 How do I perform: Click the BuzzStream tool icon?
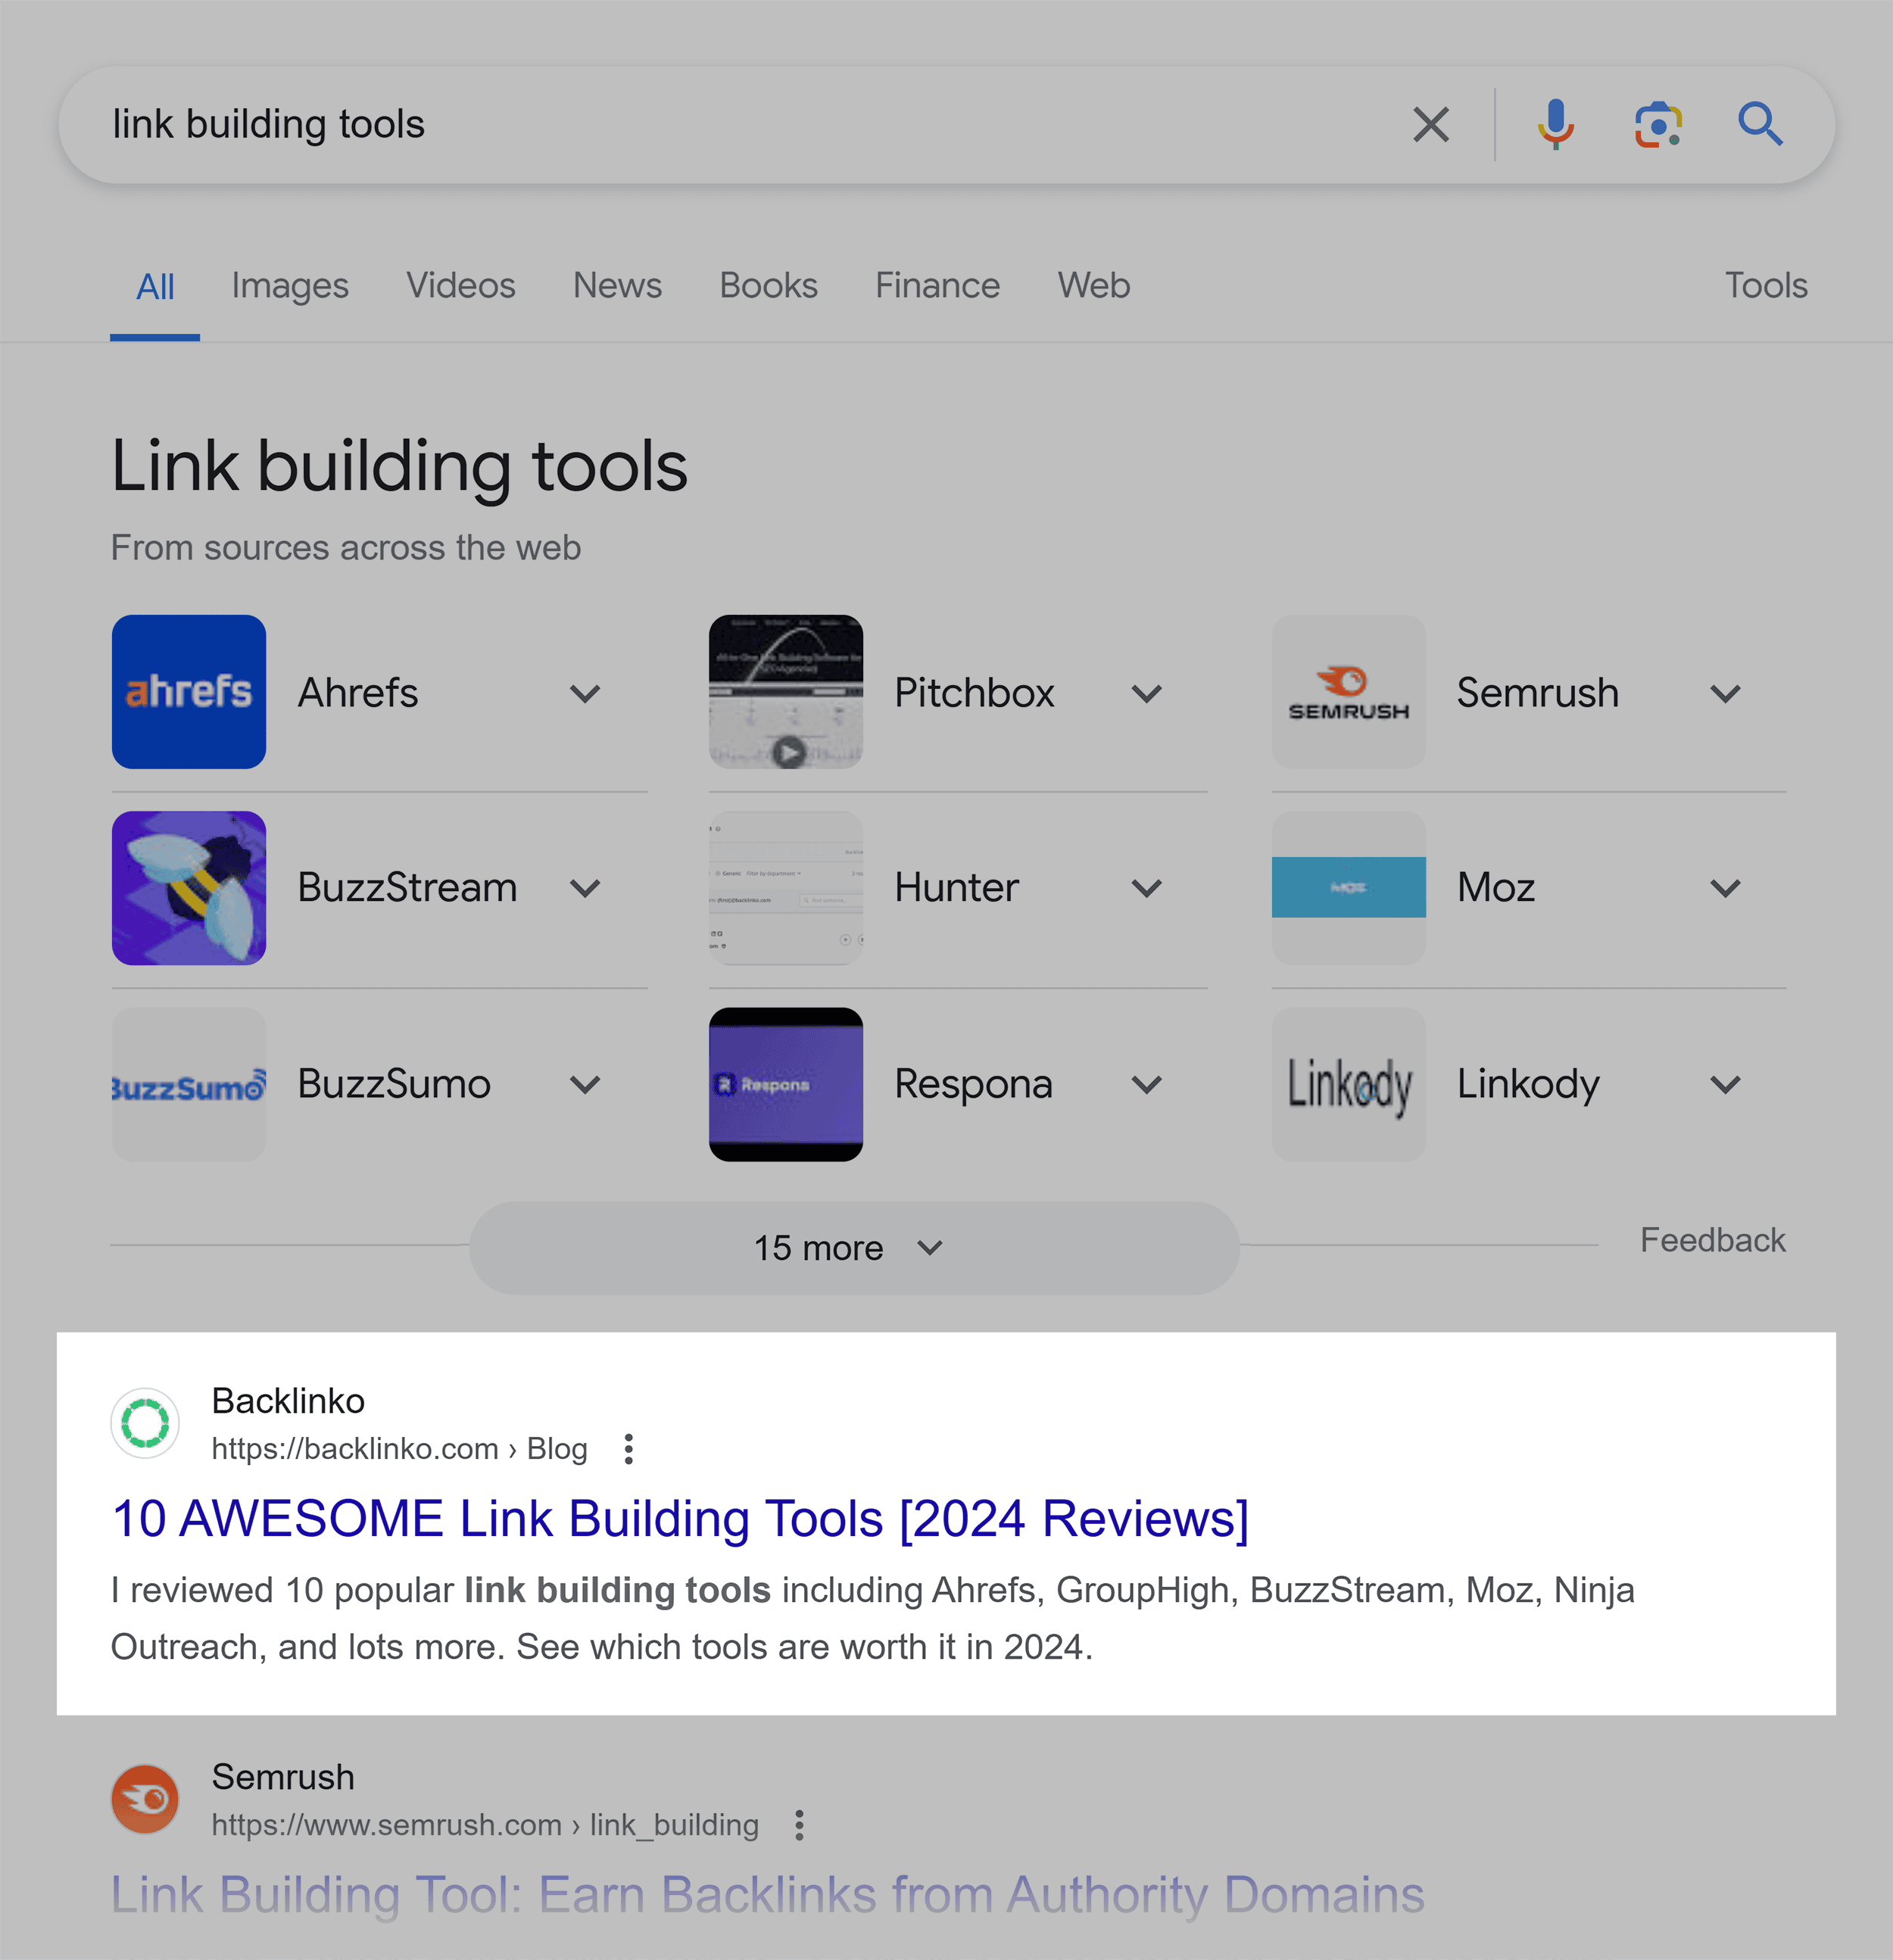pyautogui.click(x=189, y=889)
